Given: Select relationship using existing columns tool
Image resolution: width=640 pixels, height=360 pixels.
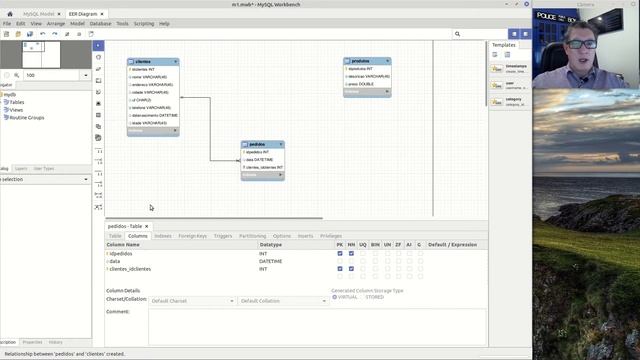Looking at the screenshot, I should 98,207.
